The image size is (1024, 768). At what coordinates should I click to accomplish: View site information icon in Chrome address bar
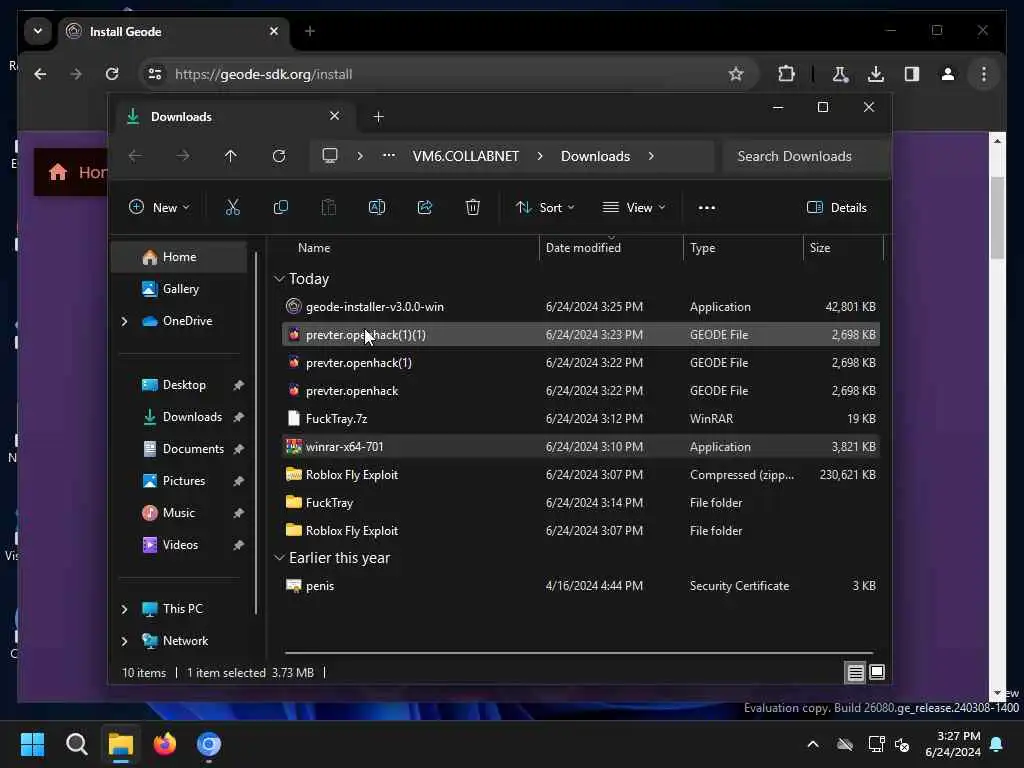(x=155, y=74)
